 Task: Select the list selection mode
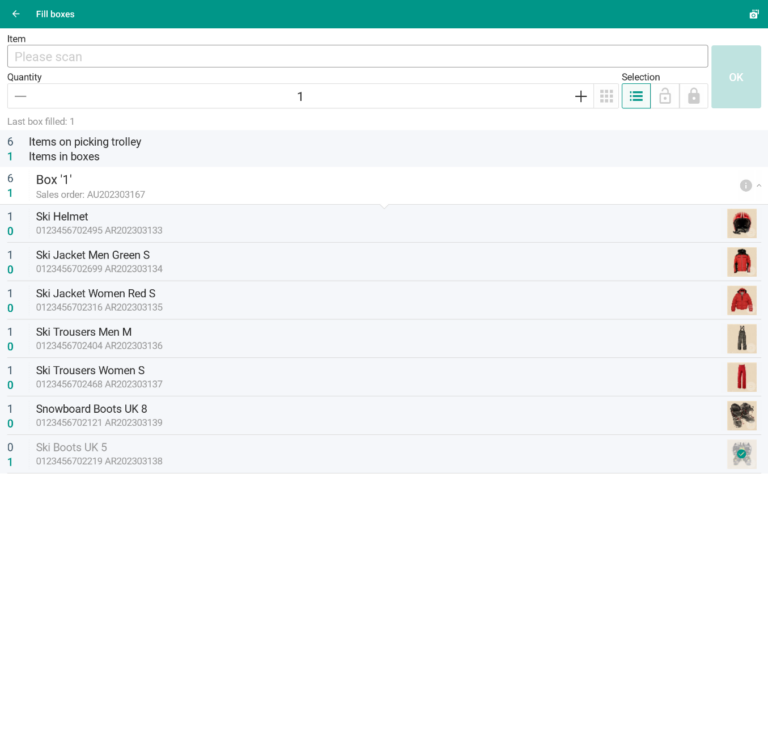tap(636, 96)
